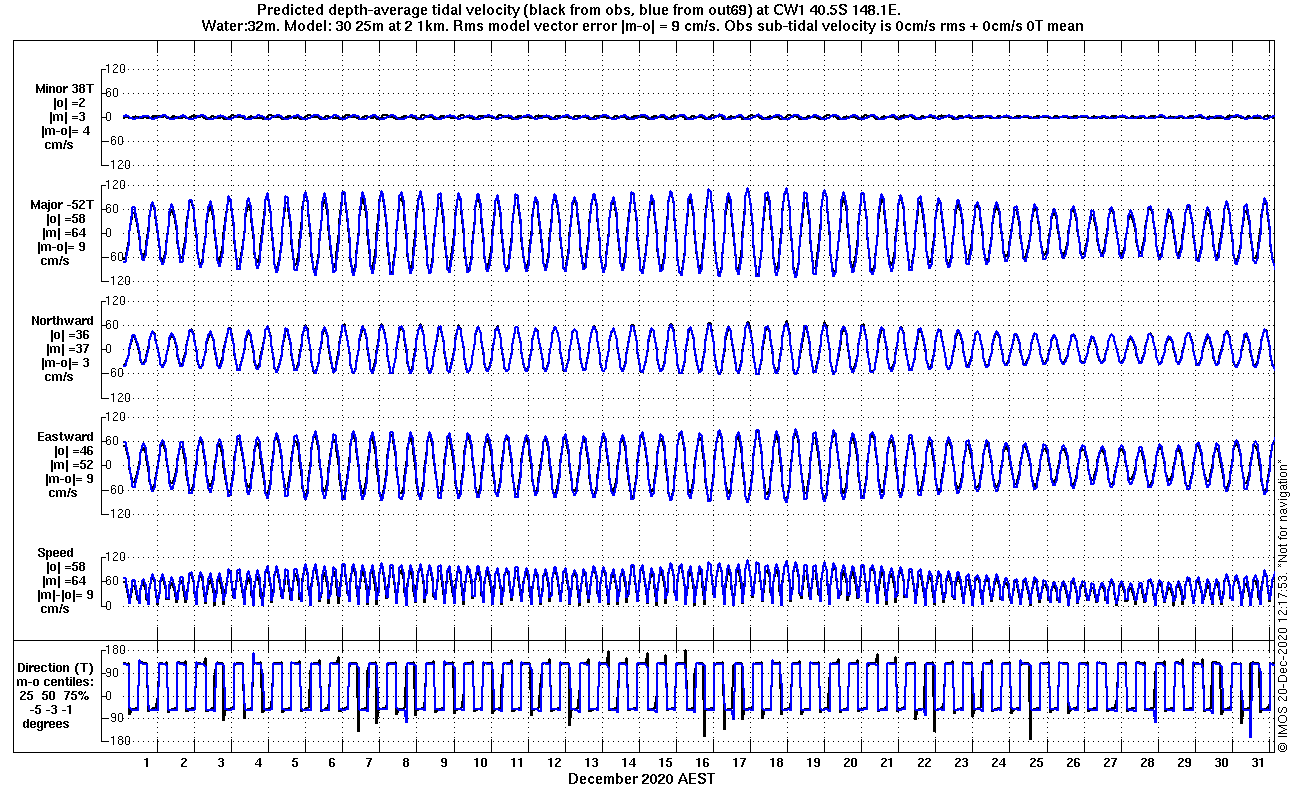Click the 'Eastward' panel label
This screenshot has height=800, width=1300.
click(65, 437)
